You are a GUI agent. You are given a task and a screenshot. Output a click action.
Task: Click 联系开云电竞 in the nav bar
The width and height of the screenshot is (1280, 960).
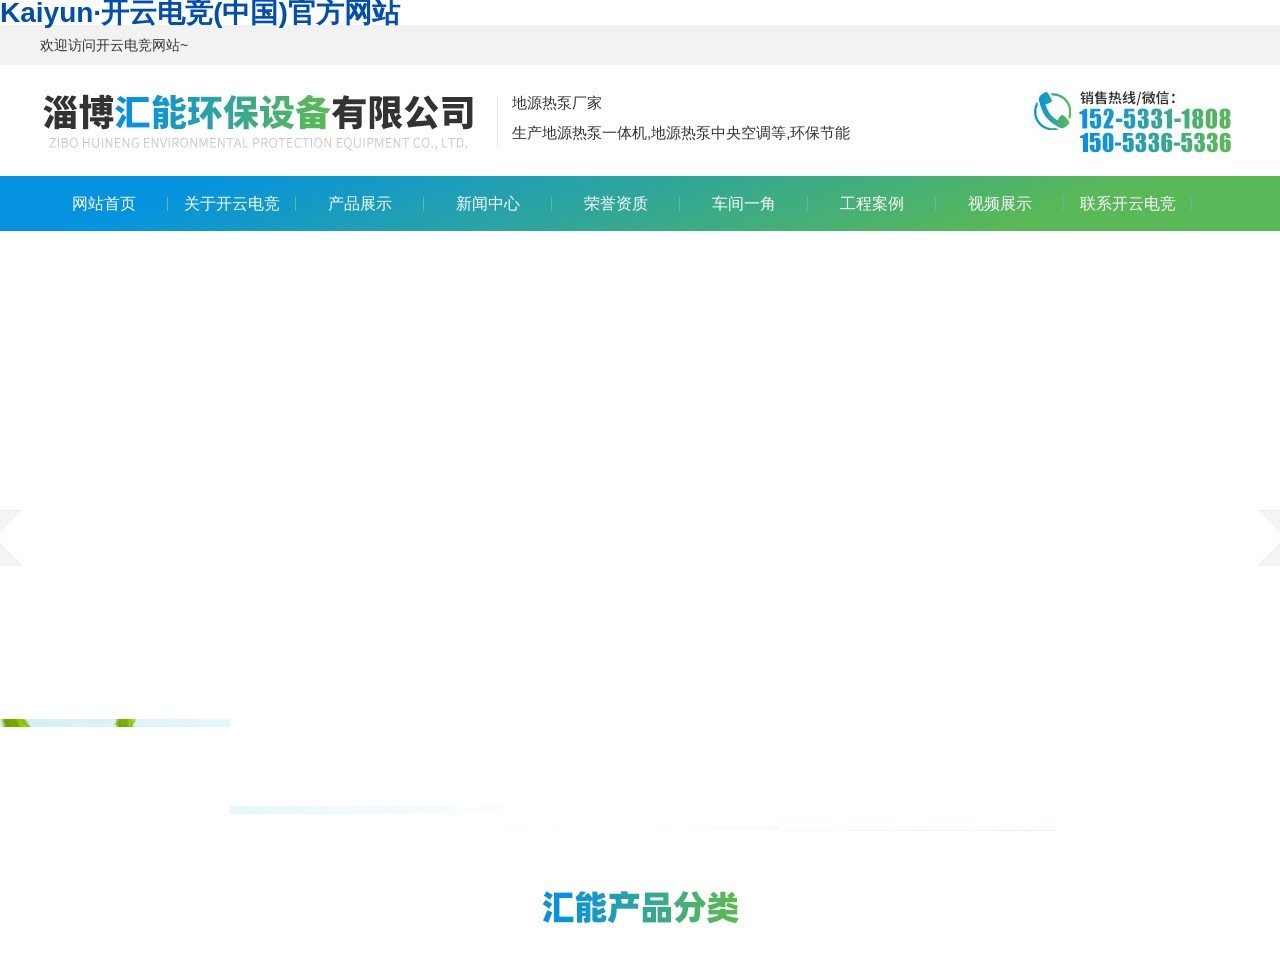(x=1128, y=204)
